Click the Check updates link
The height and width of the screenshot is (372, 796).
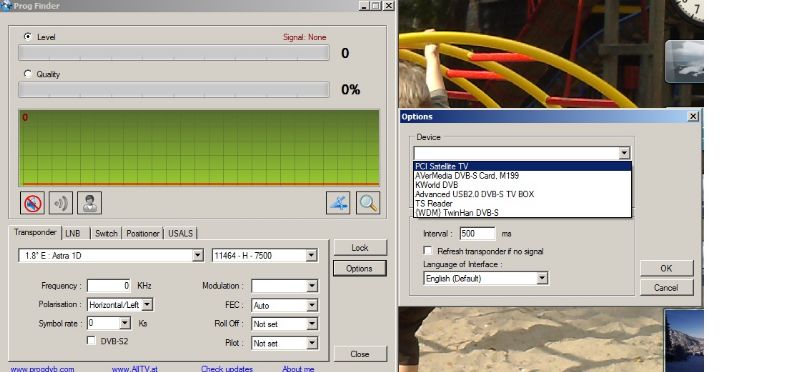click(227, 369)
